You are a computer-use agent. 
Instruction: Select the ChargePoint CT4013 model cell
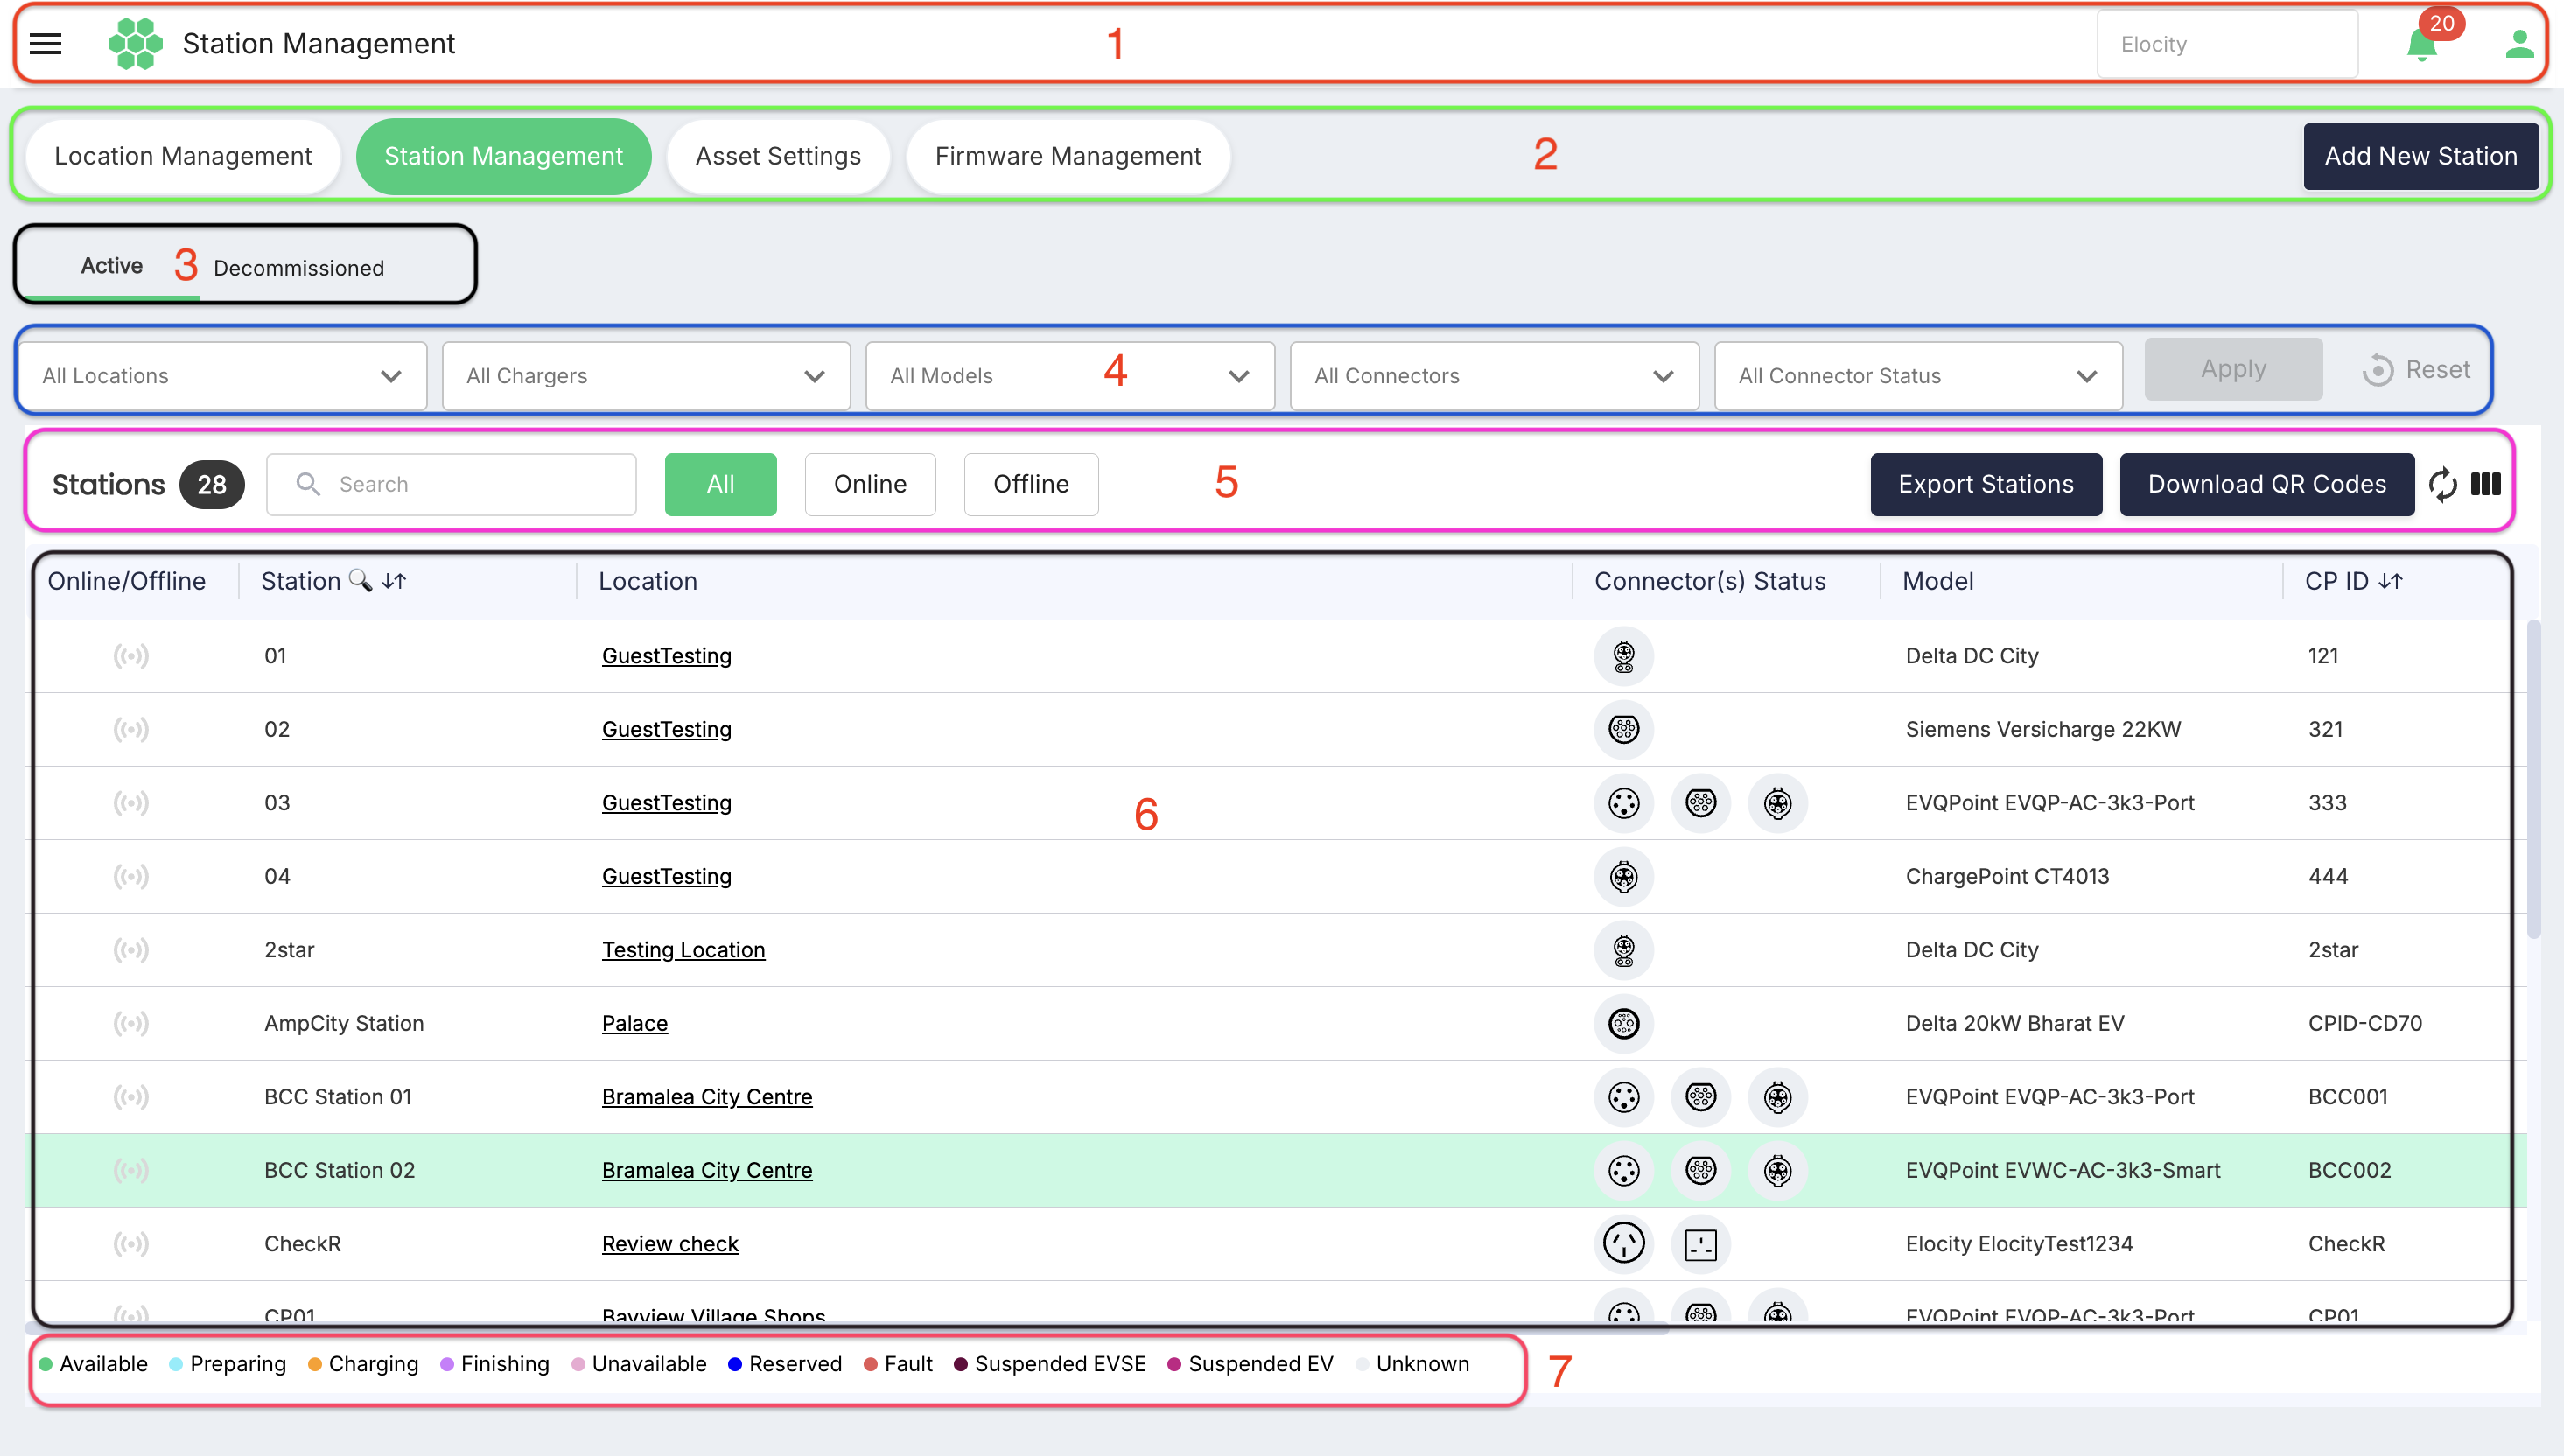point(2007,876)
